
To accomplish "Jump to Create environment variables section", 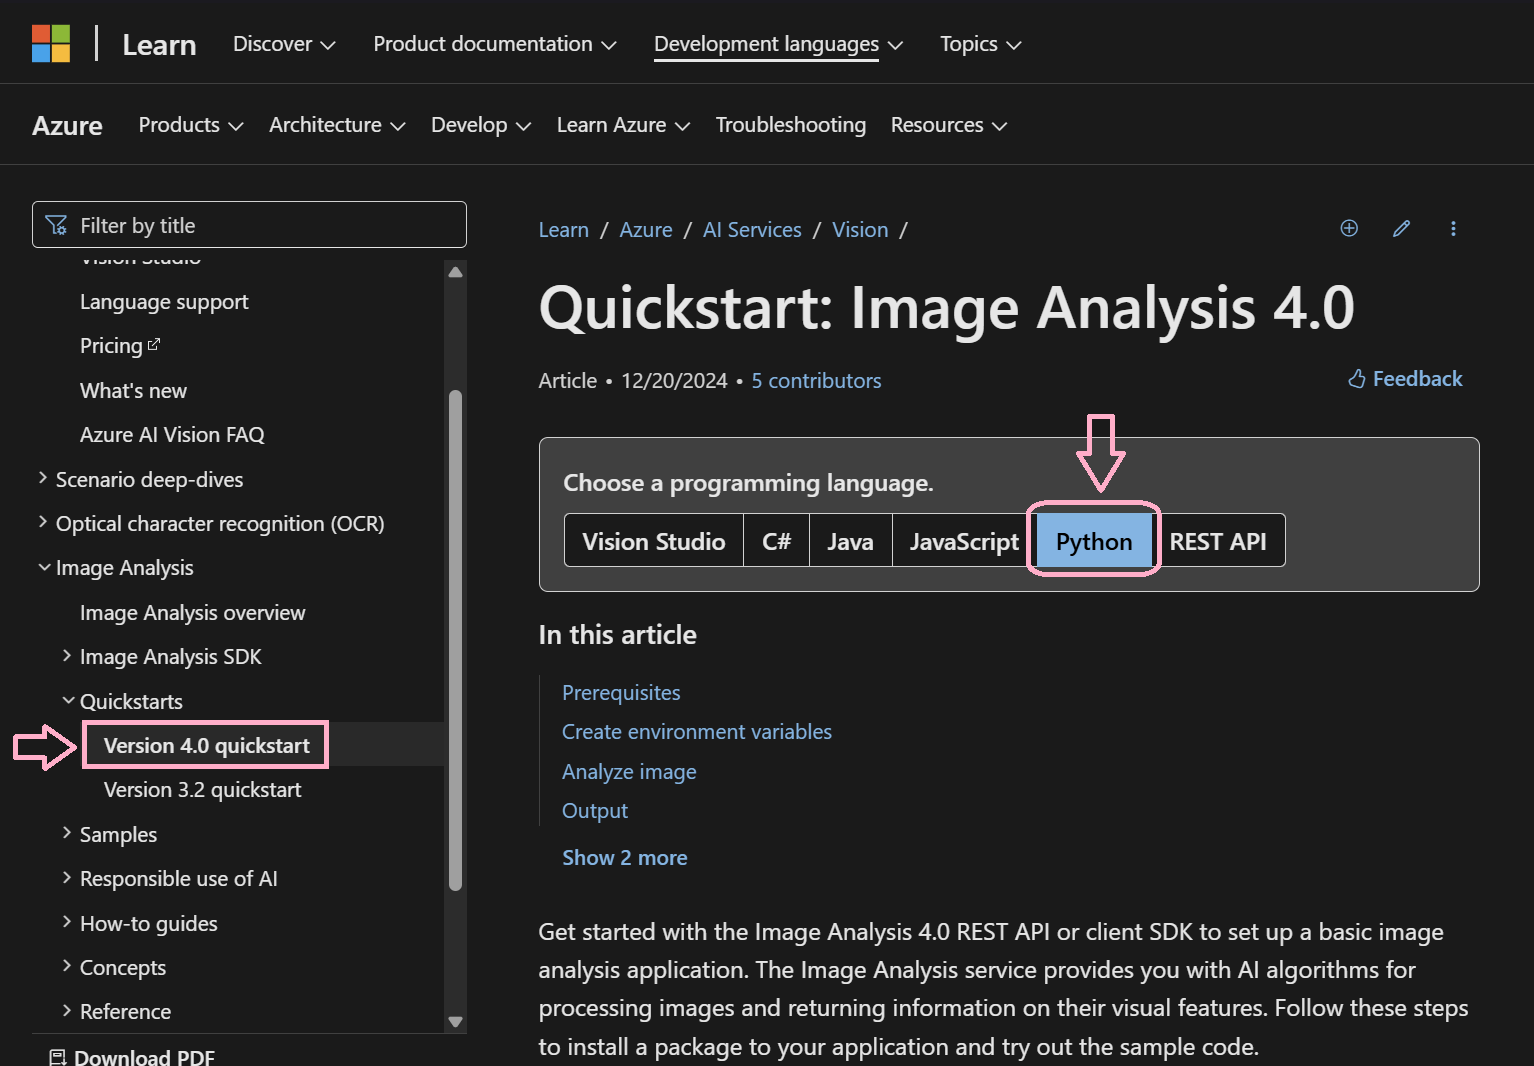I will click(697, 732).
